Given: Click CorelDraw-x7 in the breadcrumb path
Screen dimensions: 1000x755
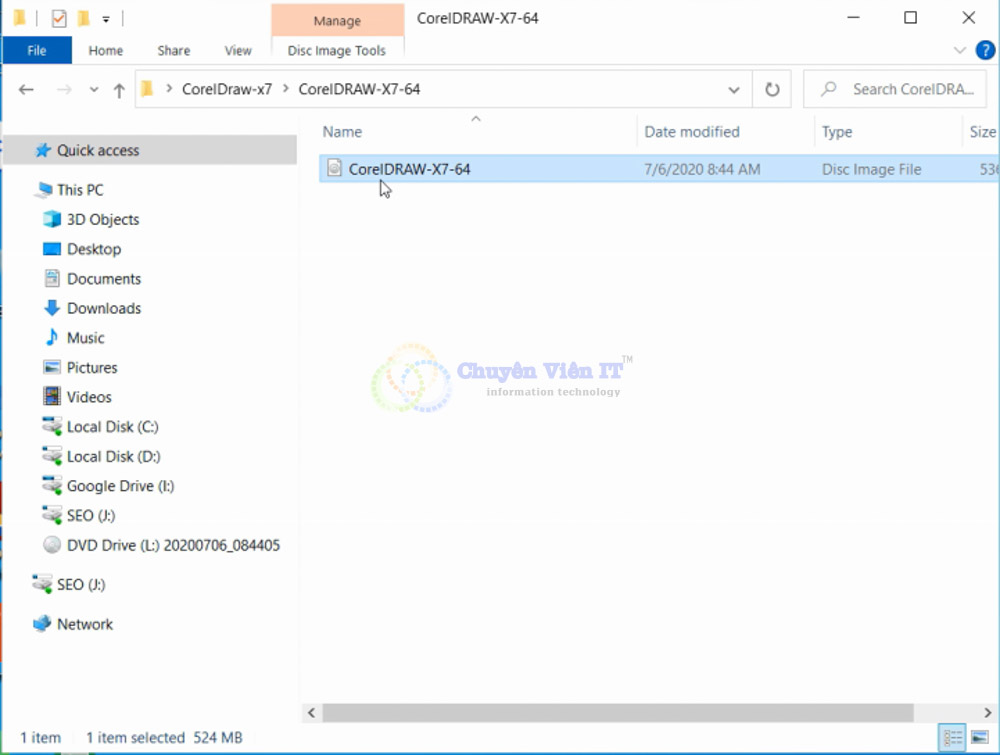Looking at the screenshot, I should click(227, 89).
